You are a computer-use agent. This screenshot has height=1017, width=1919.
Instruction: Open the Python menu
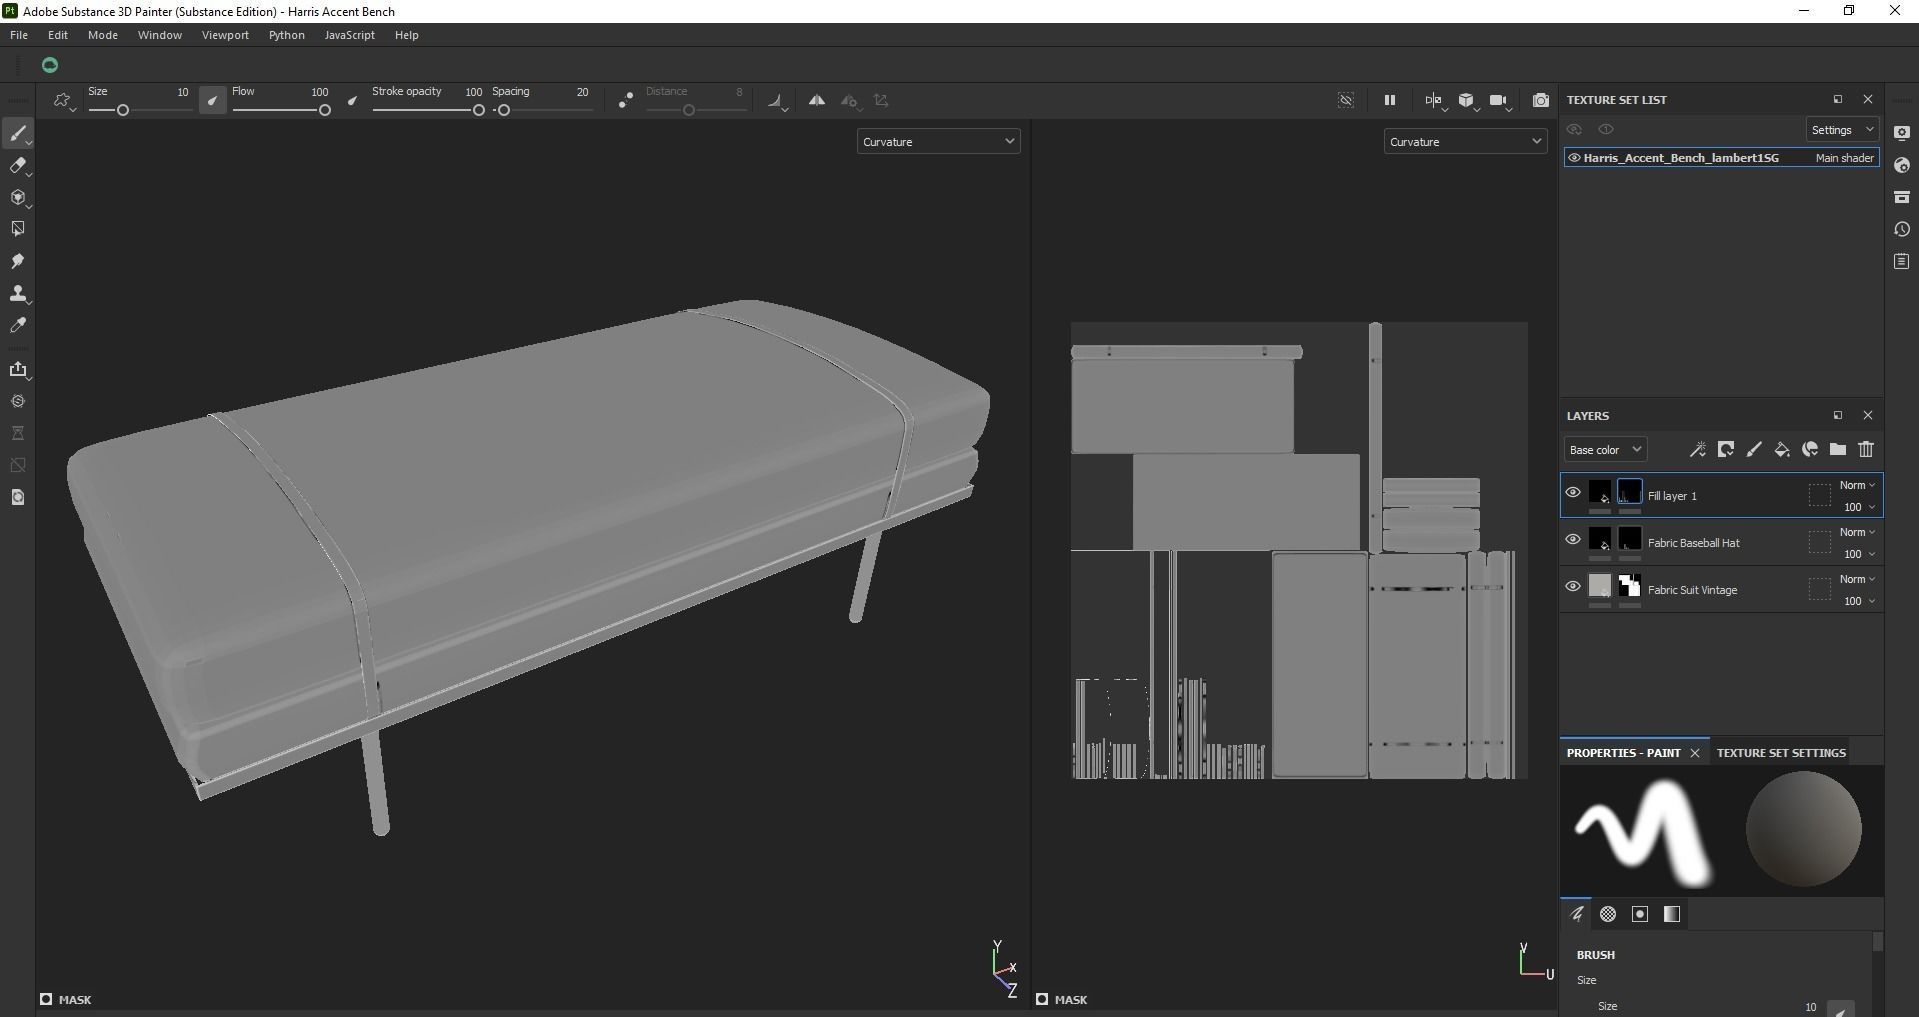tap(287, 35)
